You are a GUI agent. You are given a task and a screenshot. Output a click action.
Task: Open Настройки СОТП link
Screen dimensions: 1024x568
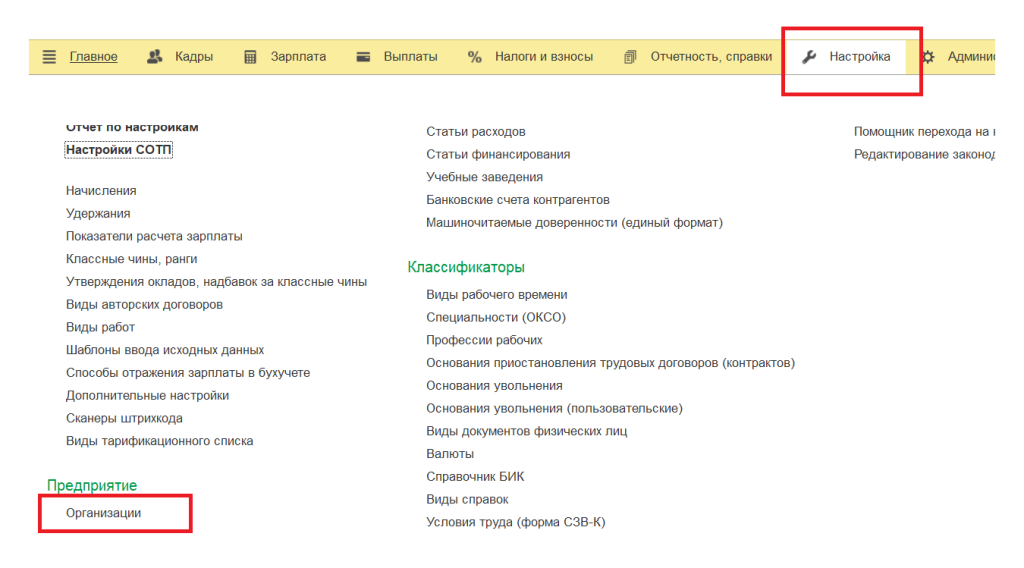pos(118,150)
